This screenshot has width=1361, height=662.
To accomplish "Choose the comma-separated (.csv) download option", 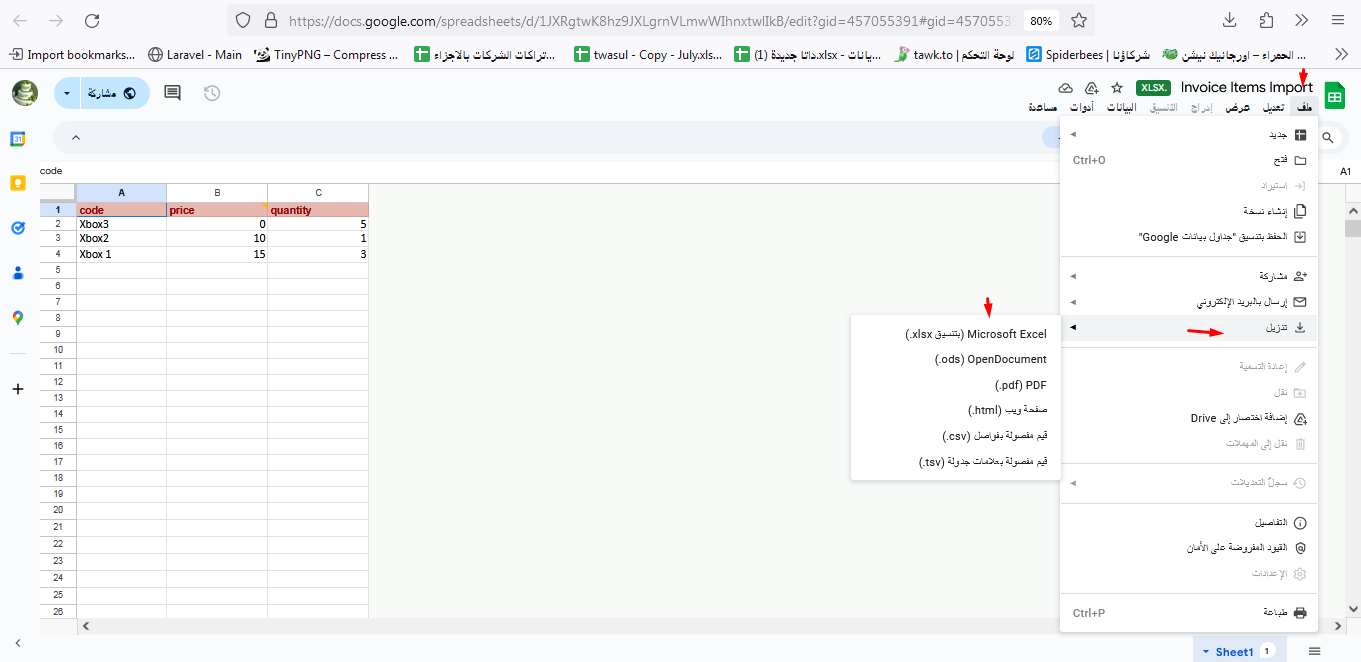I will [956, 436].
